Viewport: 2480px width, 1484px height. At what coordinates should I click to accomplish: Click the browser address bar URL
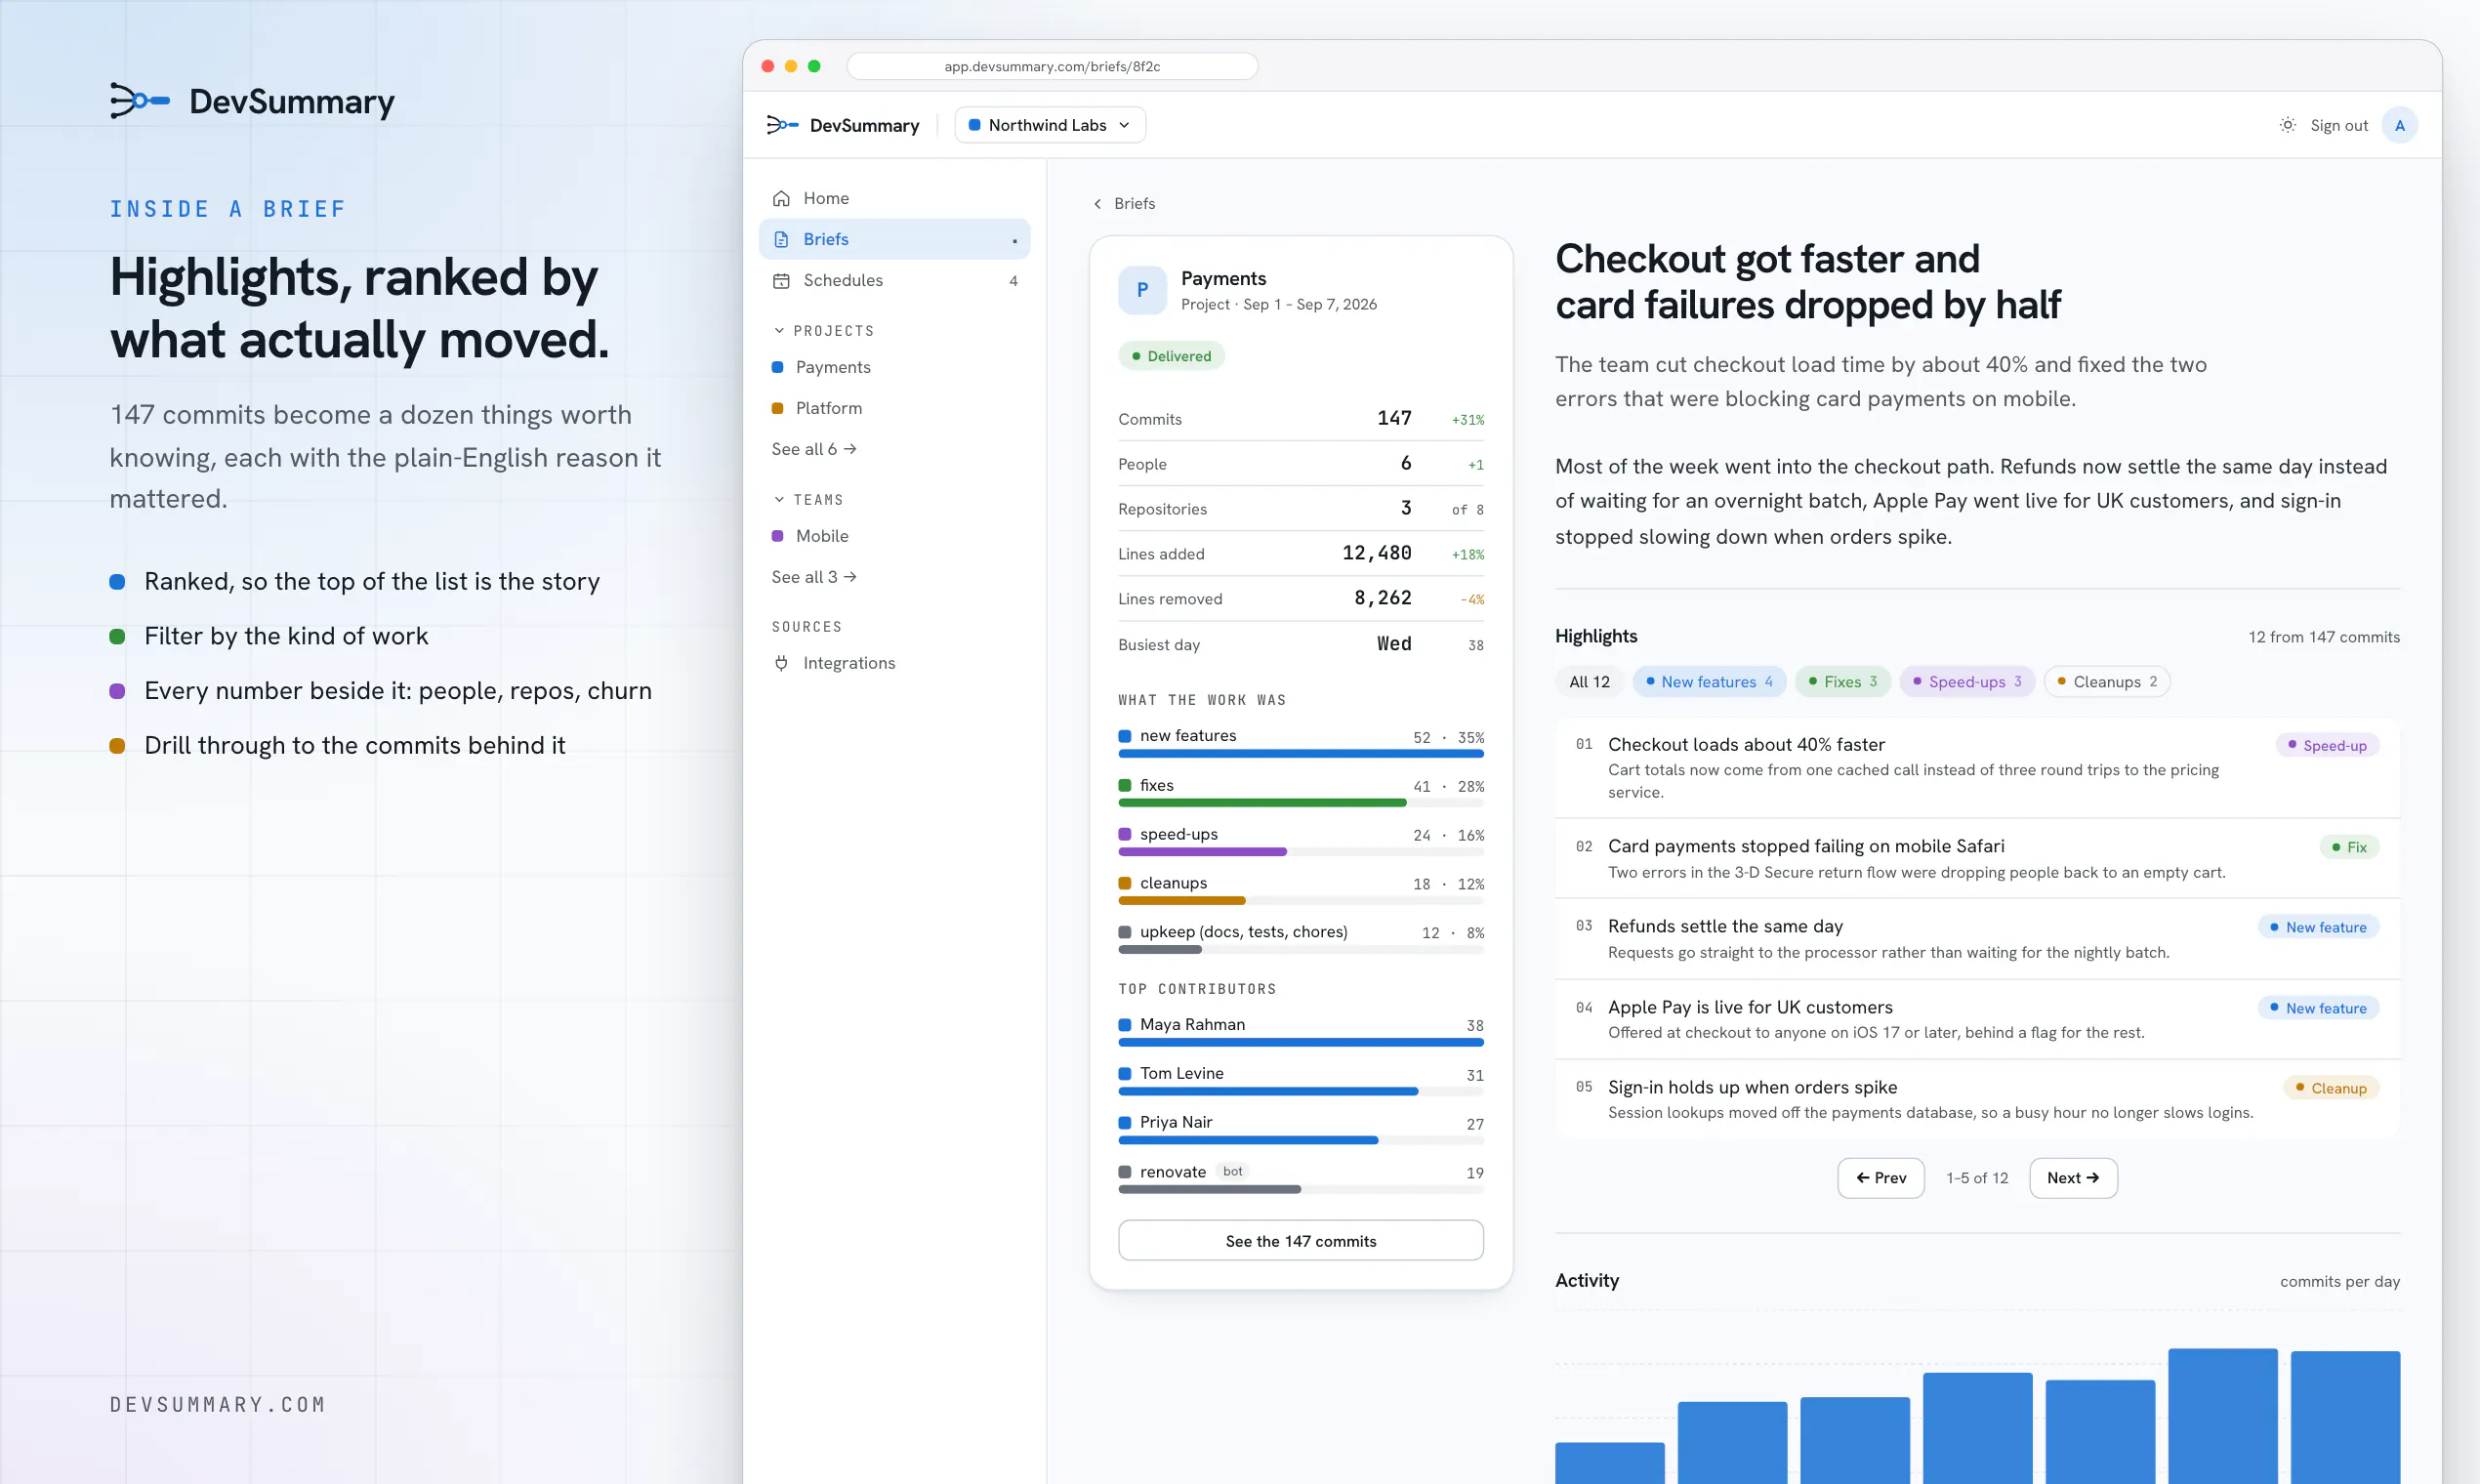1052,66
